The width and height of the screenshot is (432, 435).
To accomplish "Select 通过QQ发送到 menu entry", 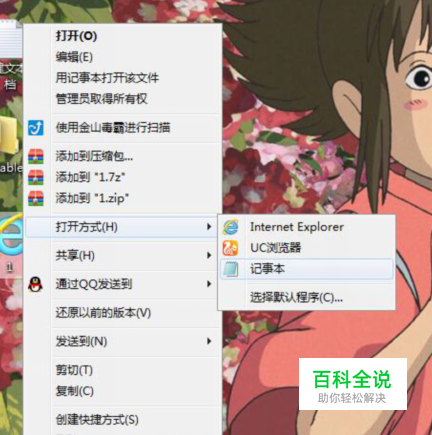I will pos(123,284).
